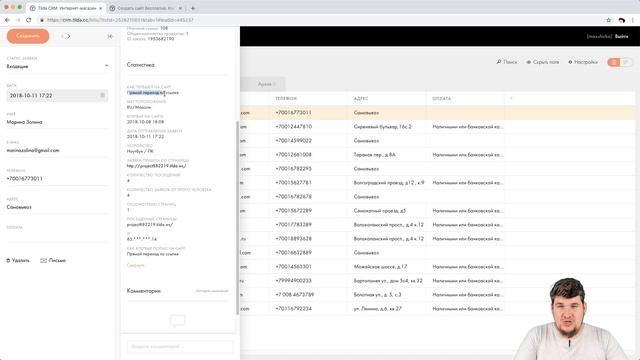Collapse statistics with the Свернуть link

click(x=136, y=265)
